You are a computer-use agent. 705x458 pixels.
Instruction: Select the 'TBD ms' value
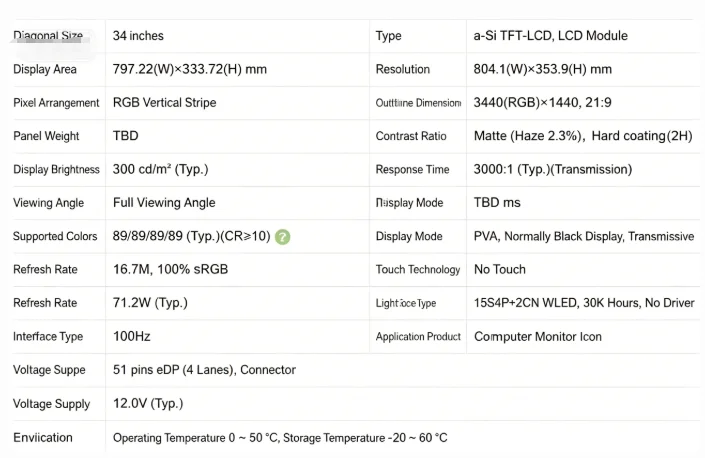(x=497, y=203)
